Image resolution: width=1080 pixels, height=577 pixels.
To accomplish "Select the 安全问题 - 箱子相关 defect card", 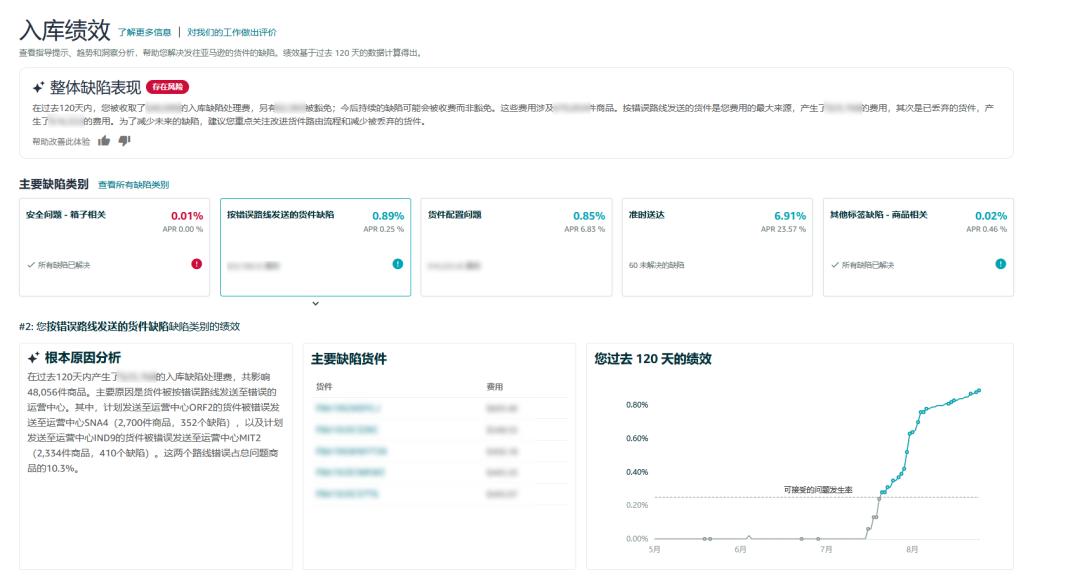I will (114, 247).
